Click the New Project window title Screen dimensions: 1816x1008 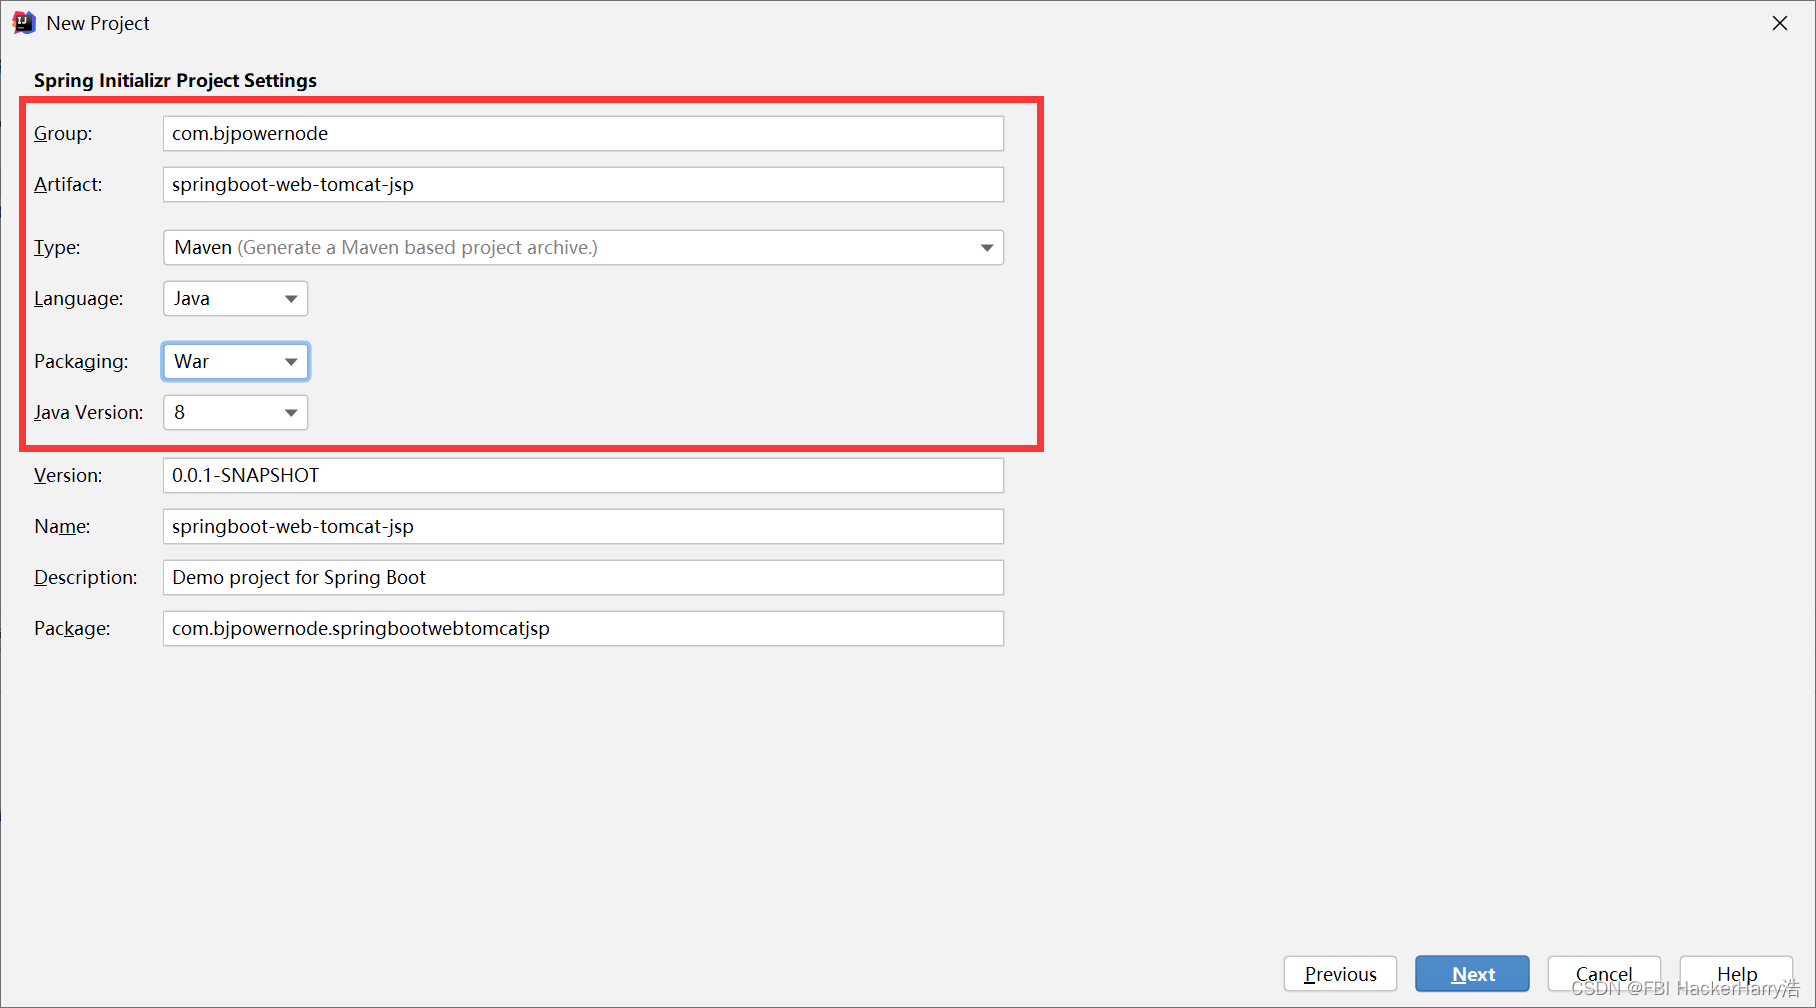point(98,23)
